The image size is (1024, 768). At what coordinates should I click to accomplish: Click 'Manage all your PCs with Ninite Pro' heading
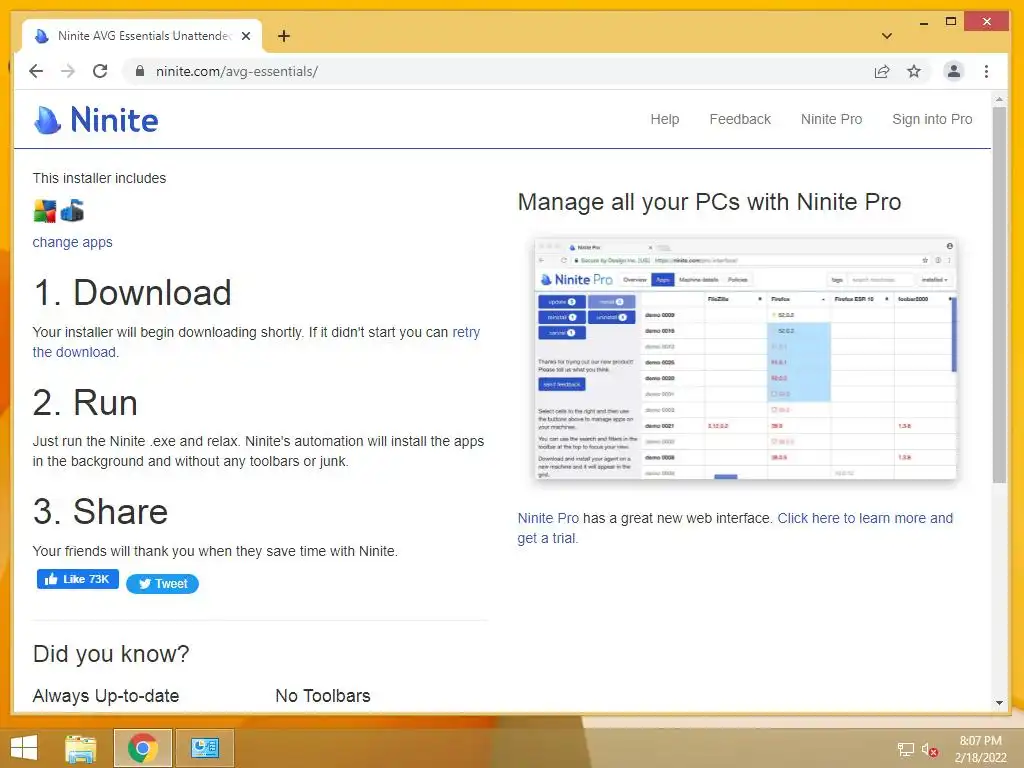coord(709,202)
